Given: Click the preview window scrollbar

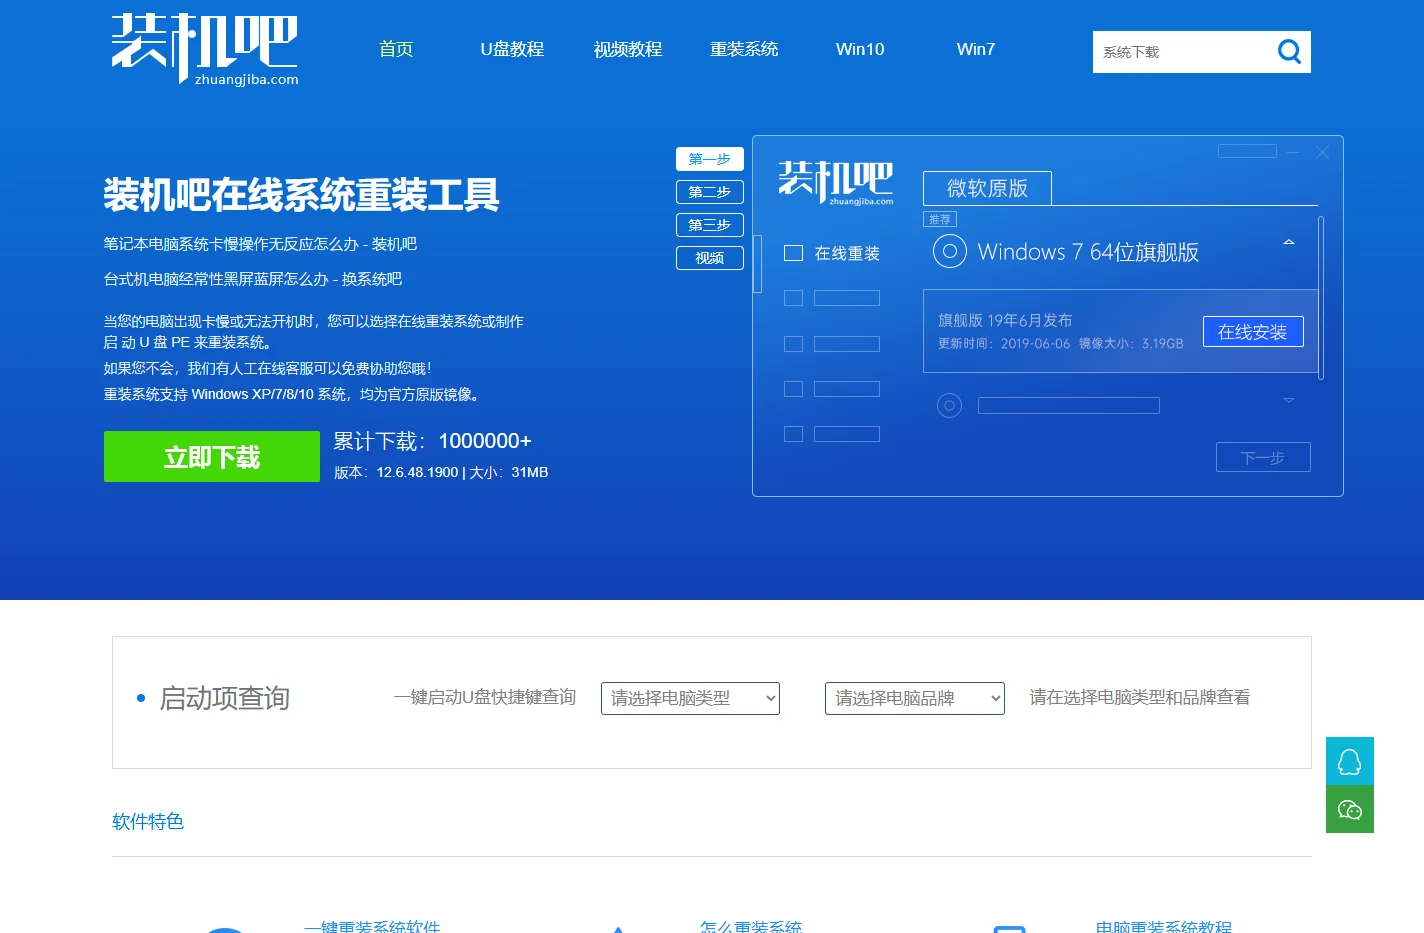Looking at the screenshot, I should [x=1321, y=298].
